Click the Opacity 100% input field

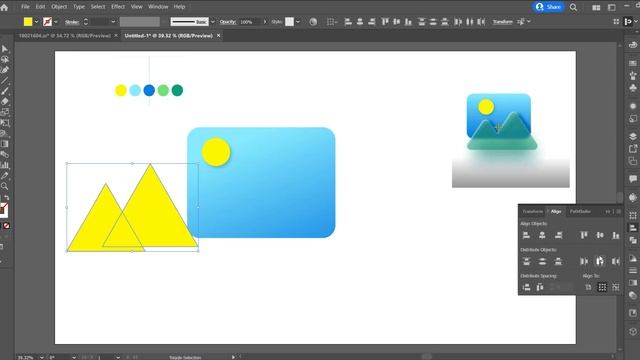tap(250, 22)
